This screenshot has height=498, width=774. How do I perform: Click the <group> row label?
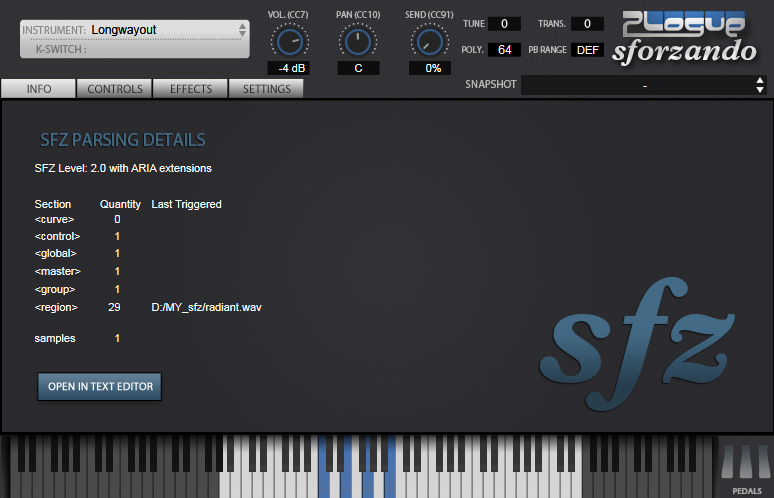[55, 289]
